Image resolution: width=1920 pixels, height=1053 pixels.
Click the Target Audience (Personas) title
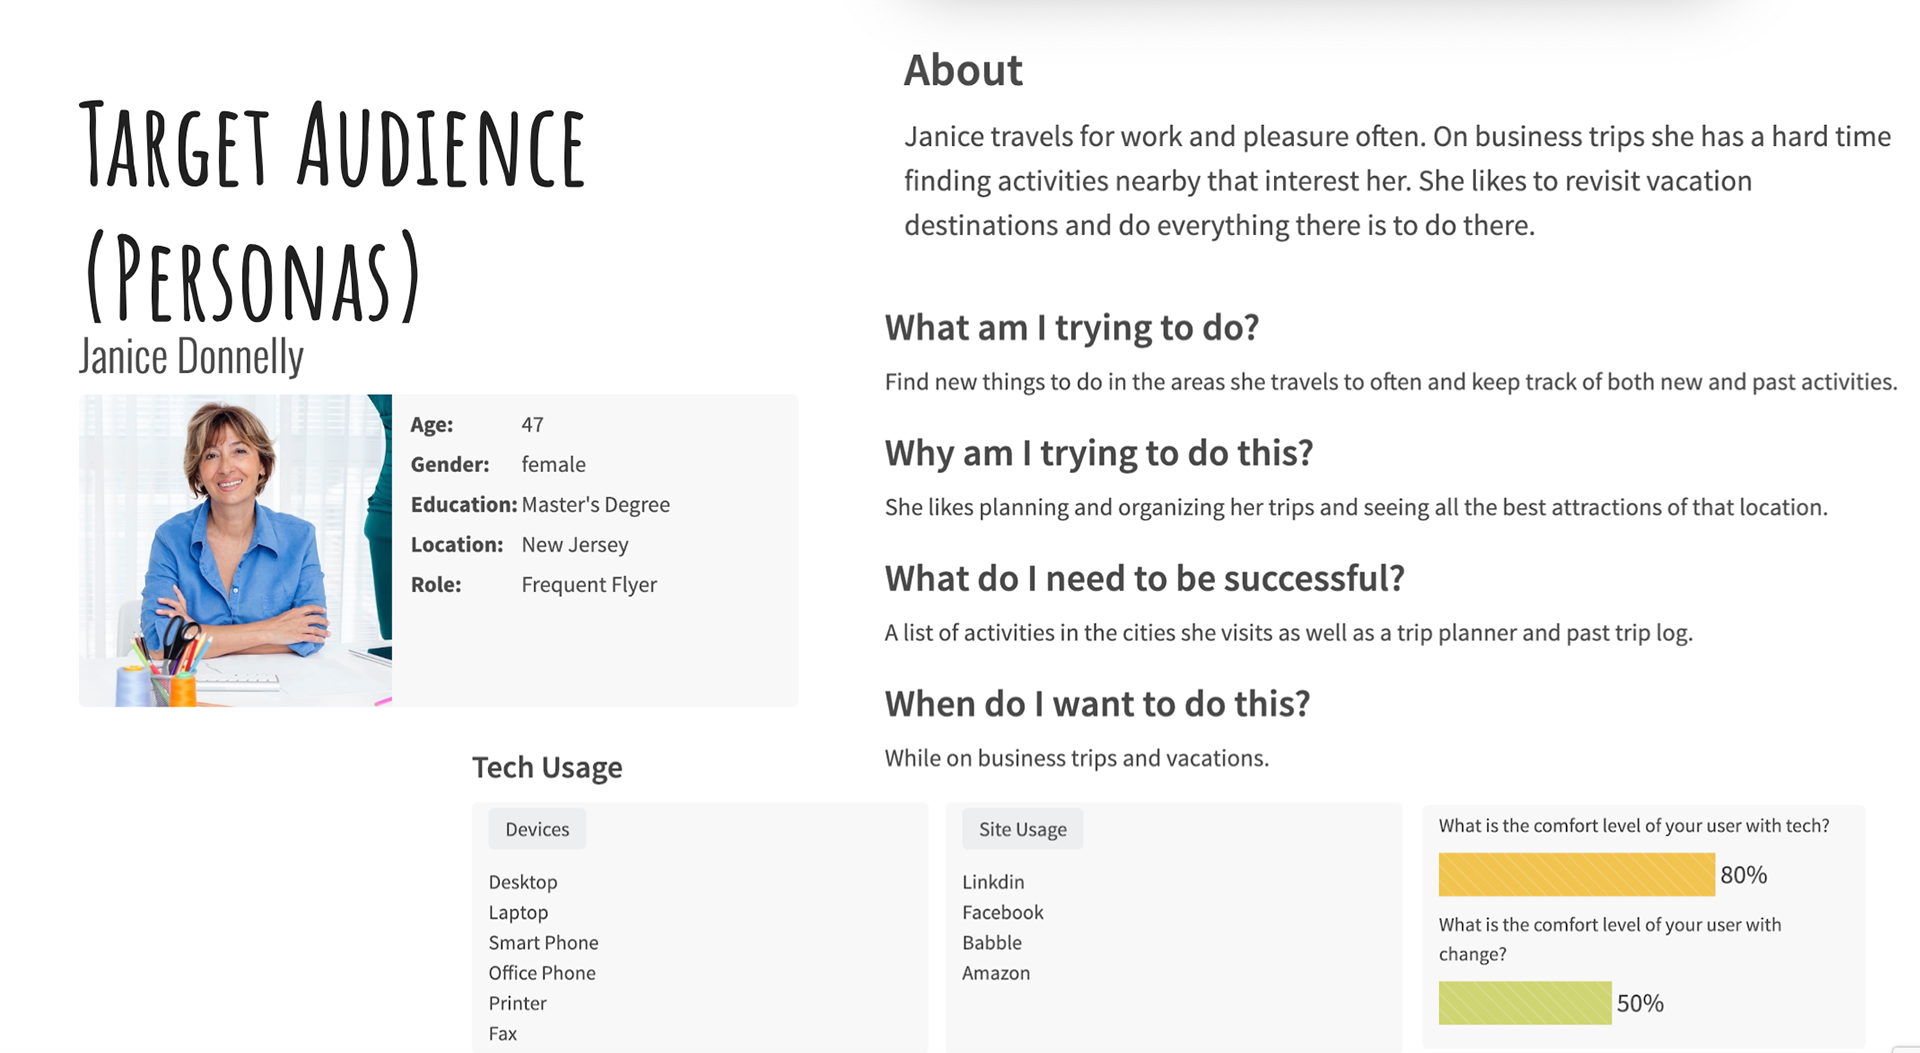pos(333,210)
